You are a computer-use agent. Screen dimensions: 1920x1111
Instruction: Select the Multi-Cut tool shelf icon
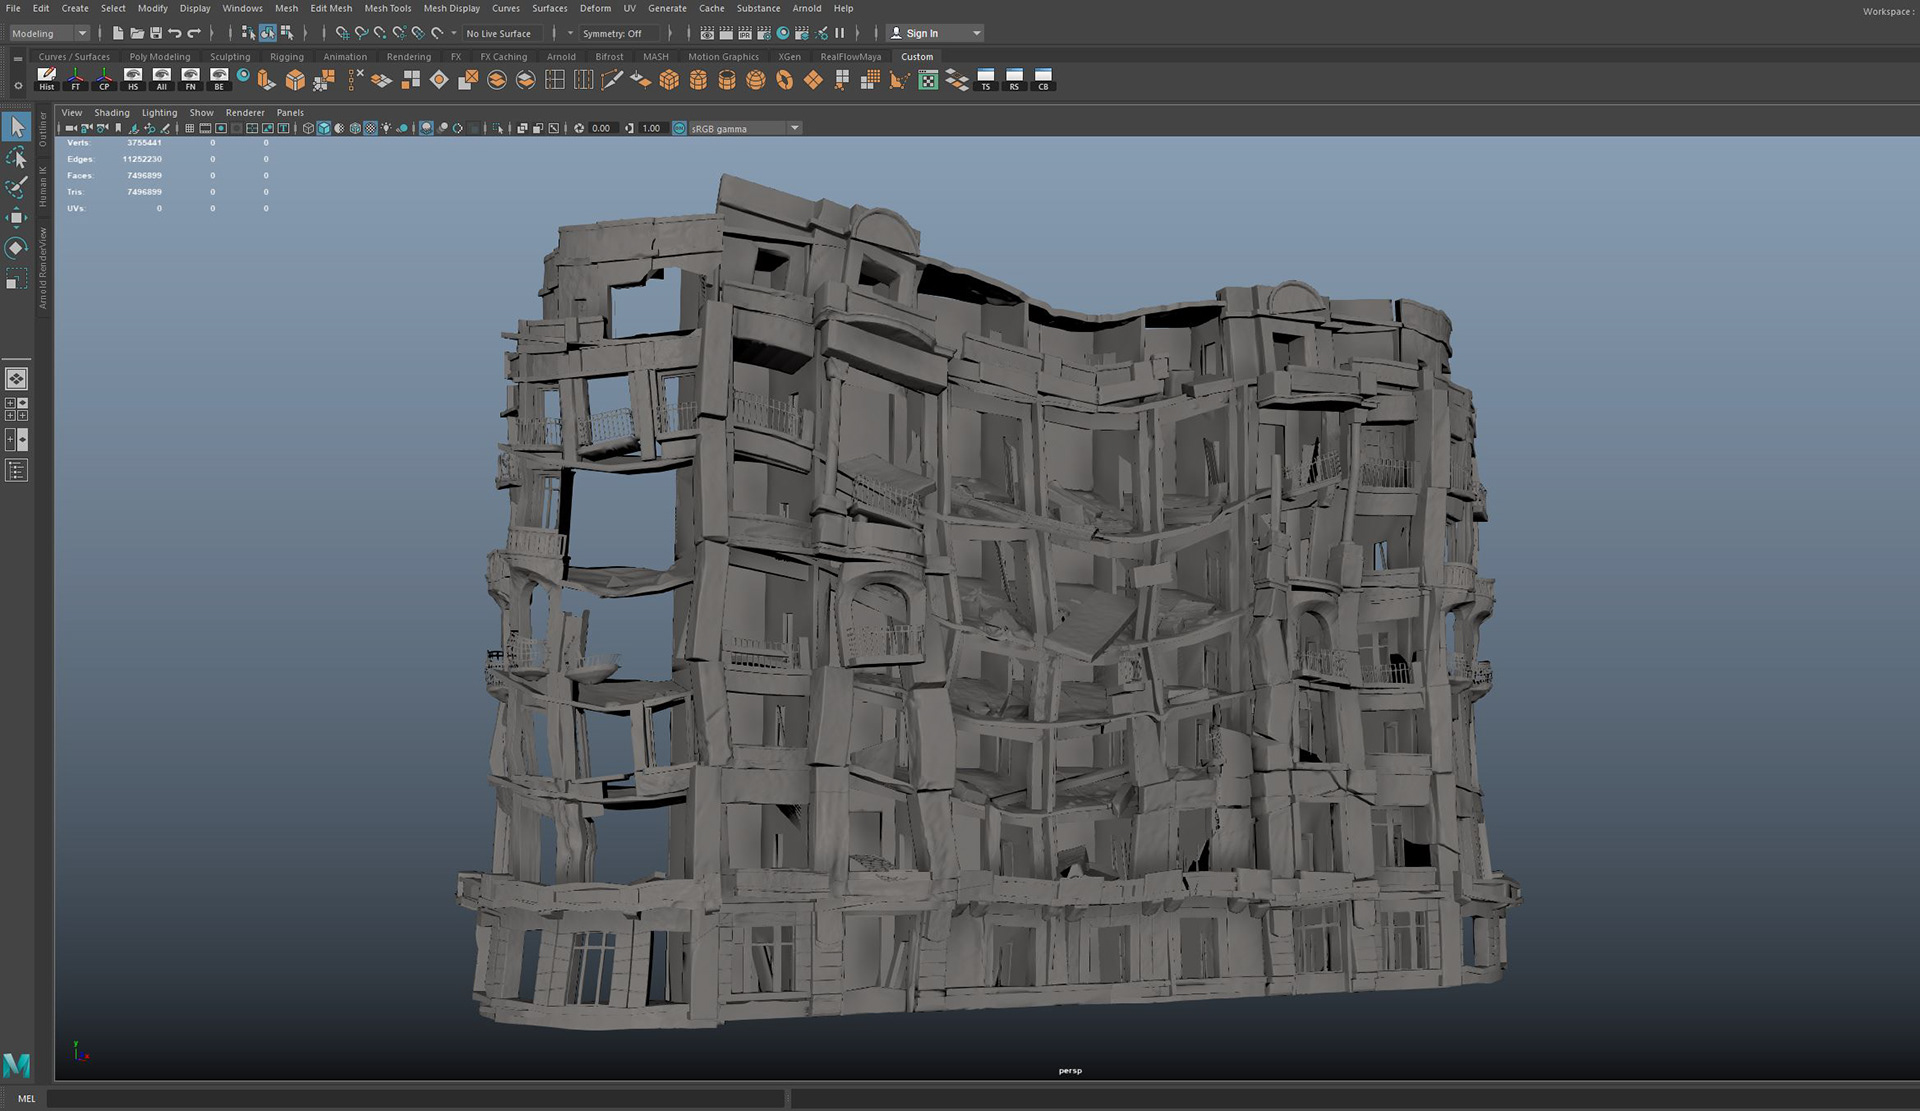(x=612, y=80)
